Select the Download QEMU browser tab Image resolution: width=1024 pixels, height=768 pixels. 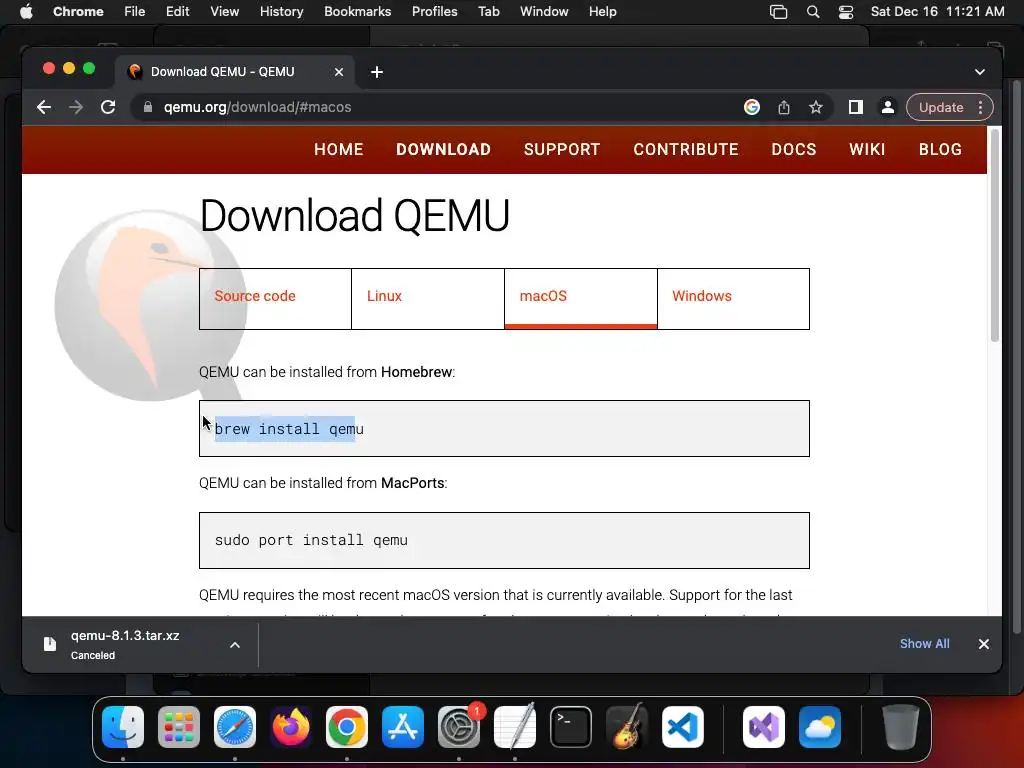[x=235, y=72]
